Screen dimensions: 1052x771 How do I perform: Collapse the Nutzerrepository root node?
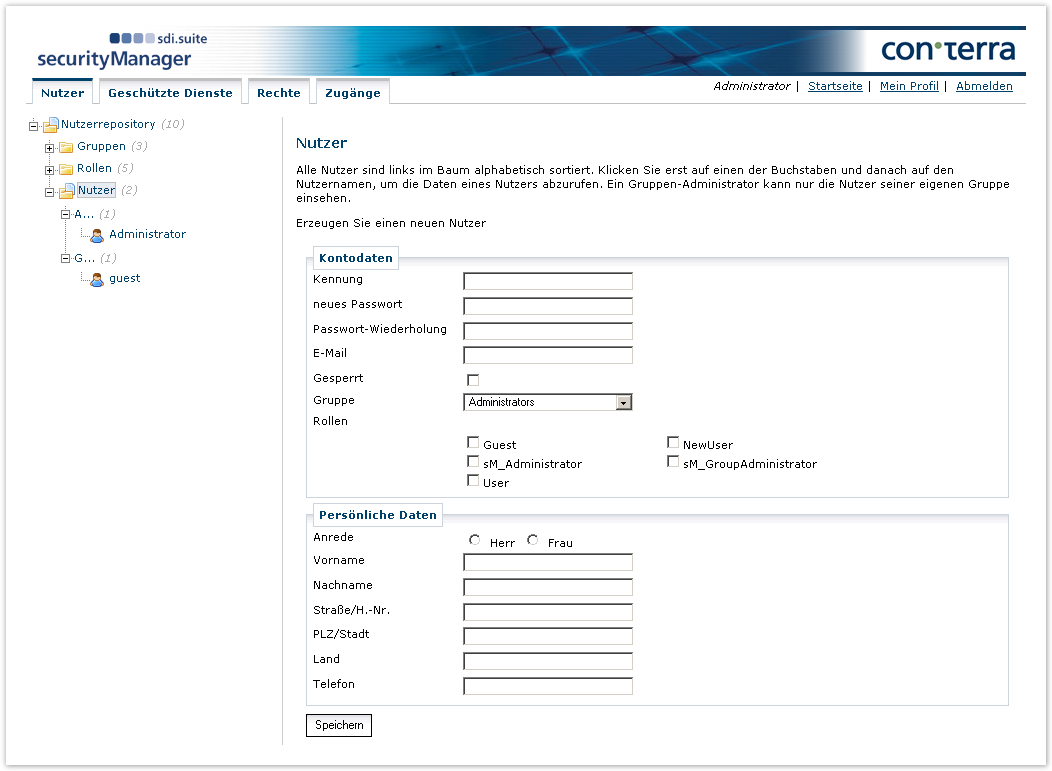click(33, 126)
